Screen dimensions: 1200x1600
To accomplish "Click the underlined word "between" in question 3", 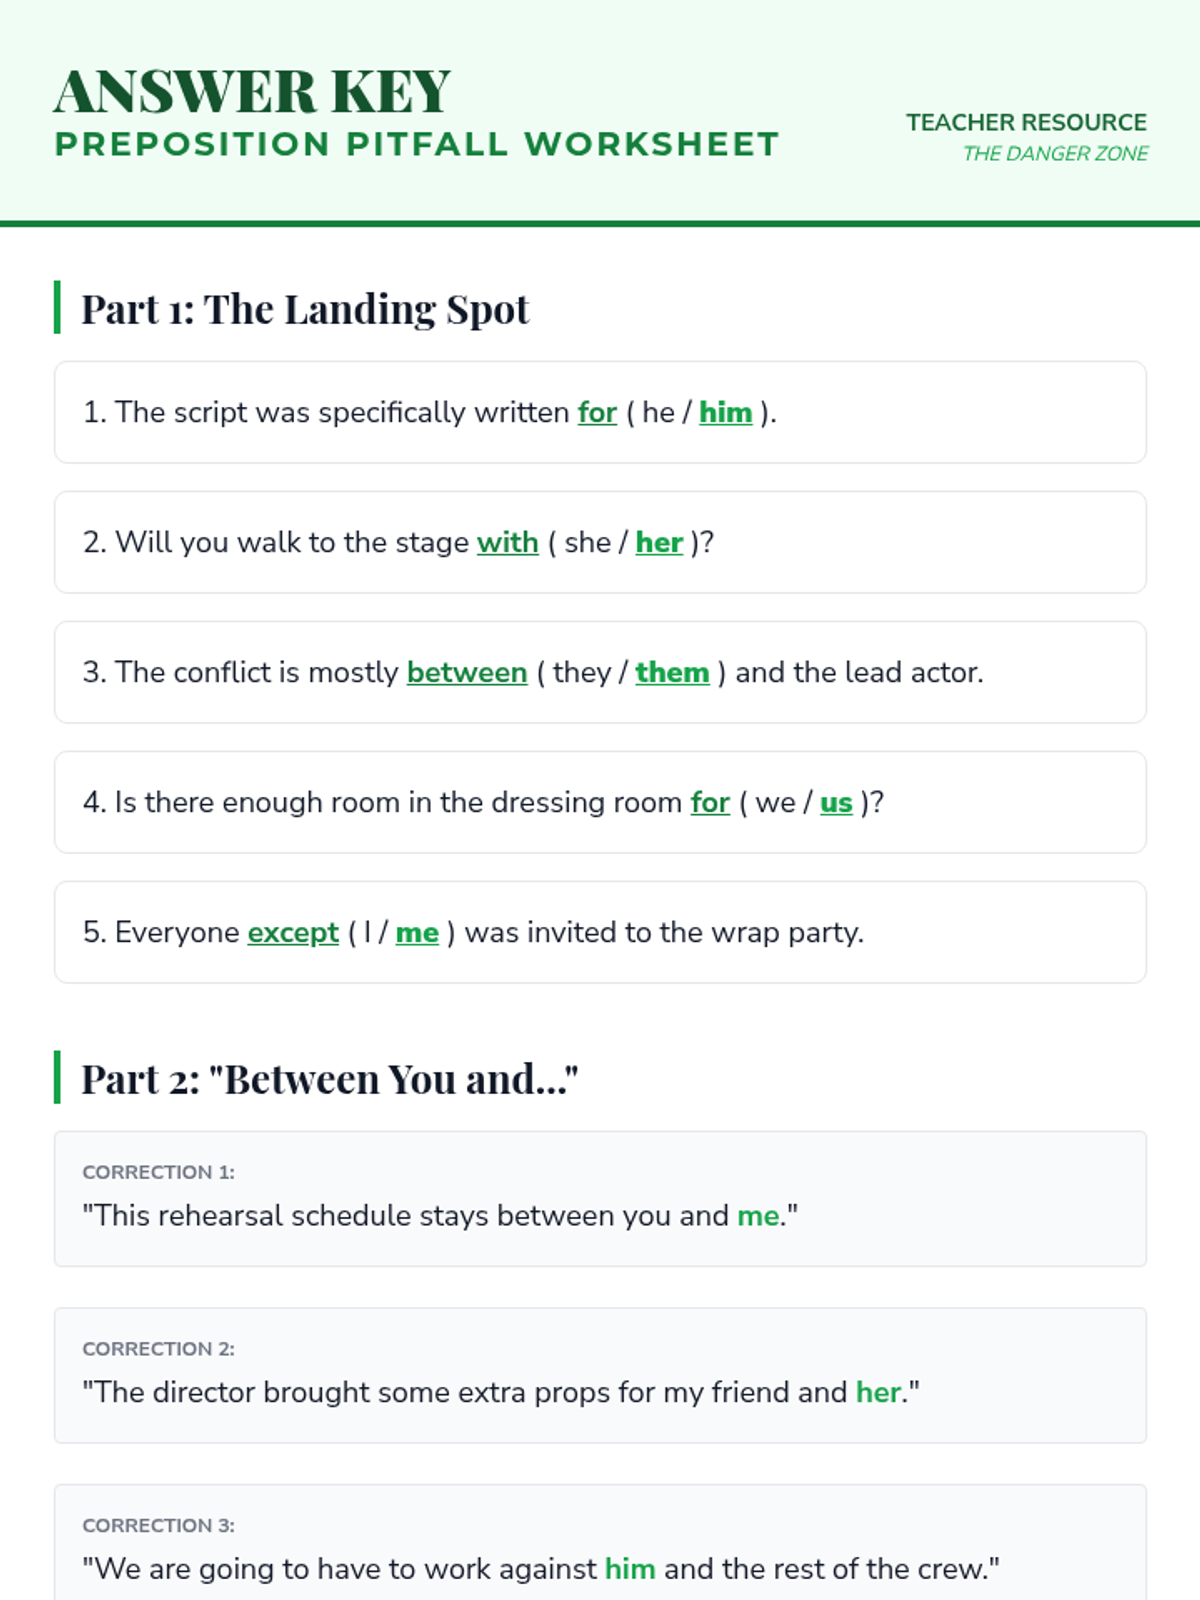I will tap(466, 673).
